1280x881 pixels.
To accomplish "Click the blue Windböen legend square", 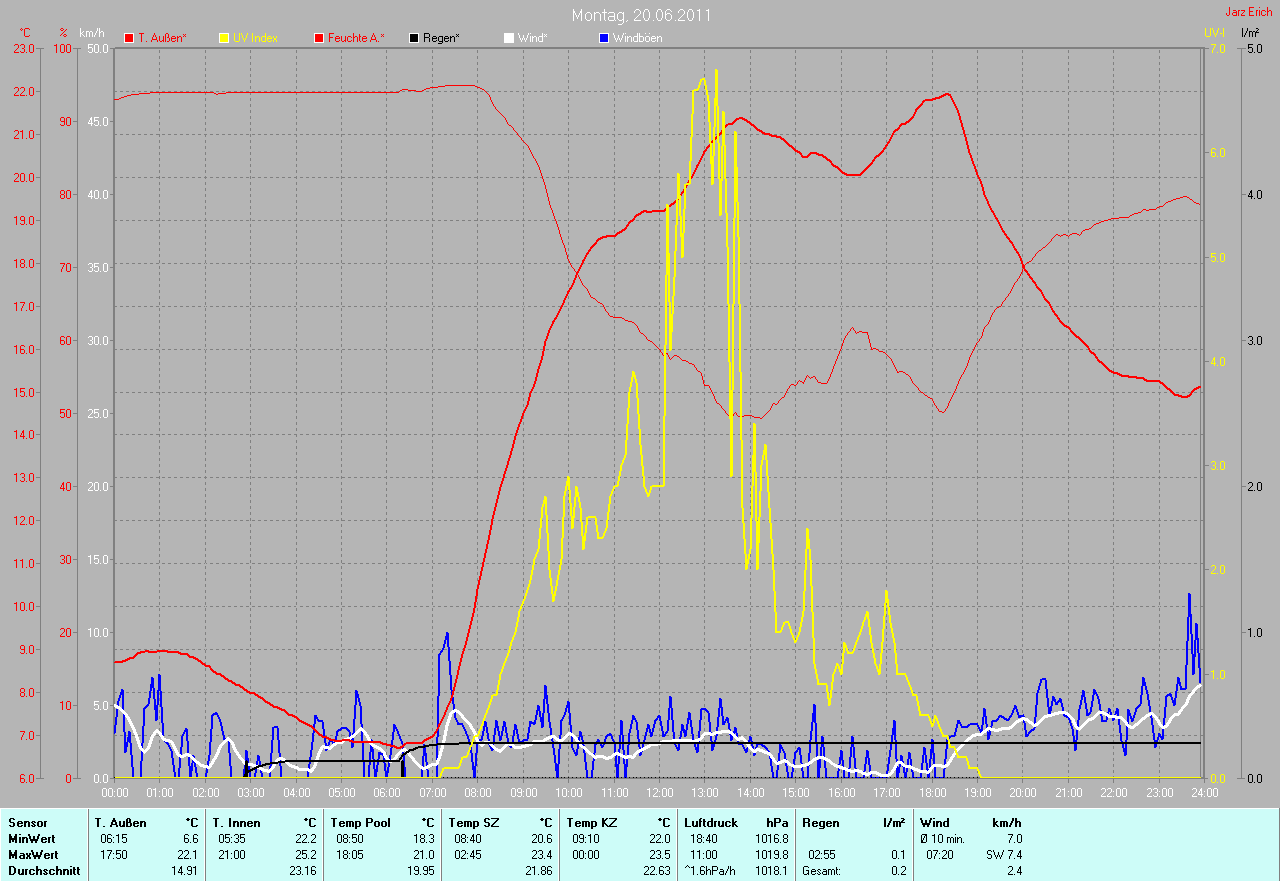I will click(x=604, y=38).
